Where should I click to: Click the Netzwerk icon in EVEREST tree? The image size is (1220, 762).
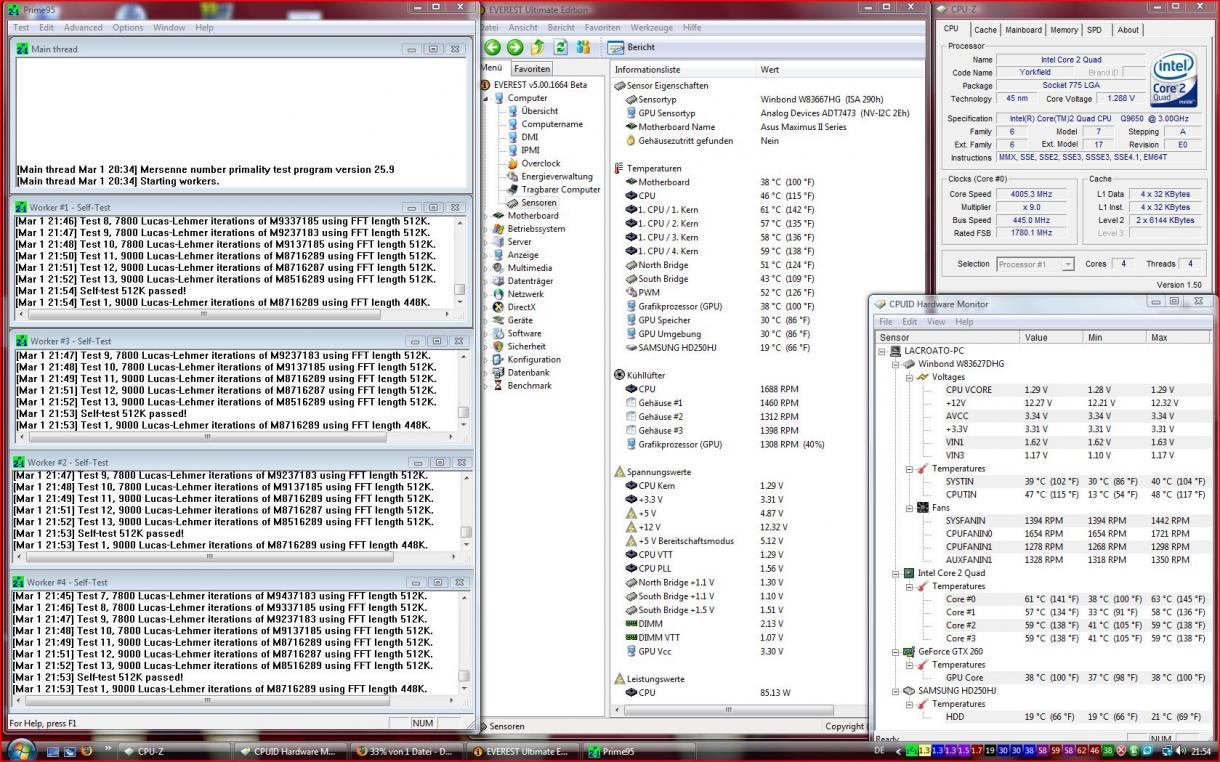(x=500, y=294)
